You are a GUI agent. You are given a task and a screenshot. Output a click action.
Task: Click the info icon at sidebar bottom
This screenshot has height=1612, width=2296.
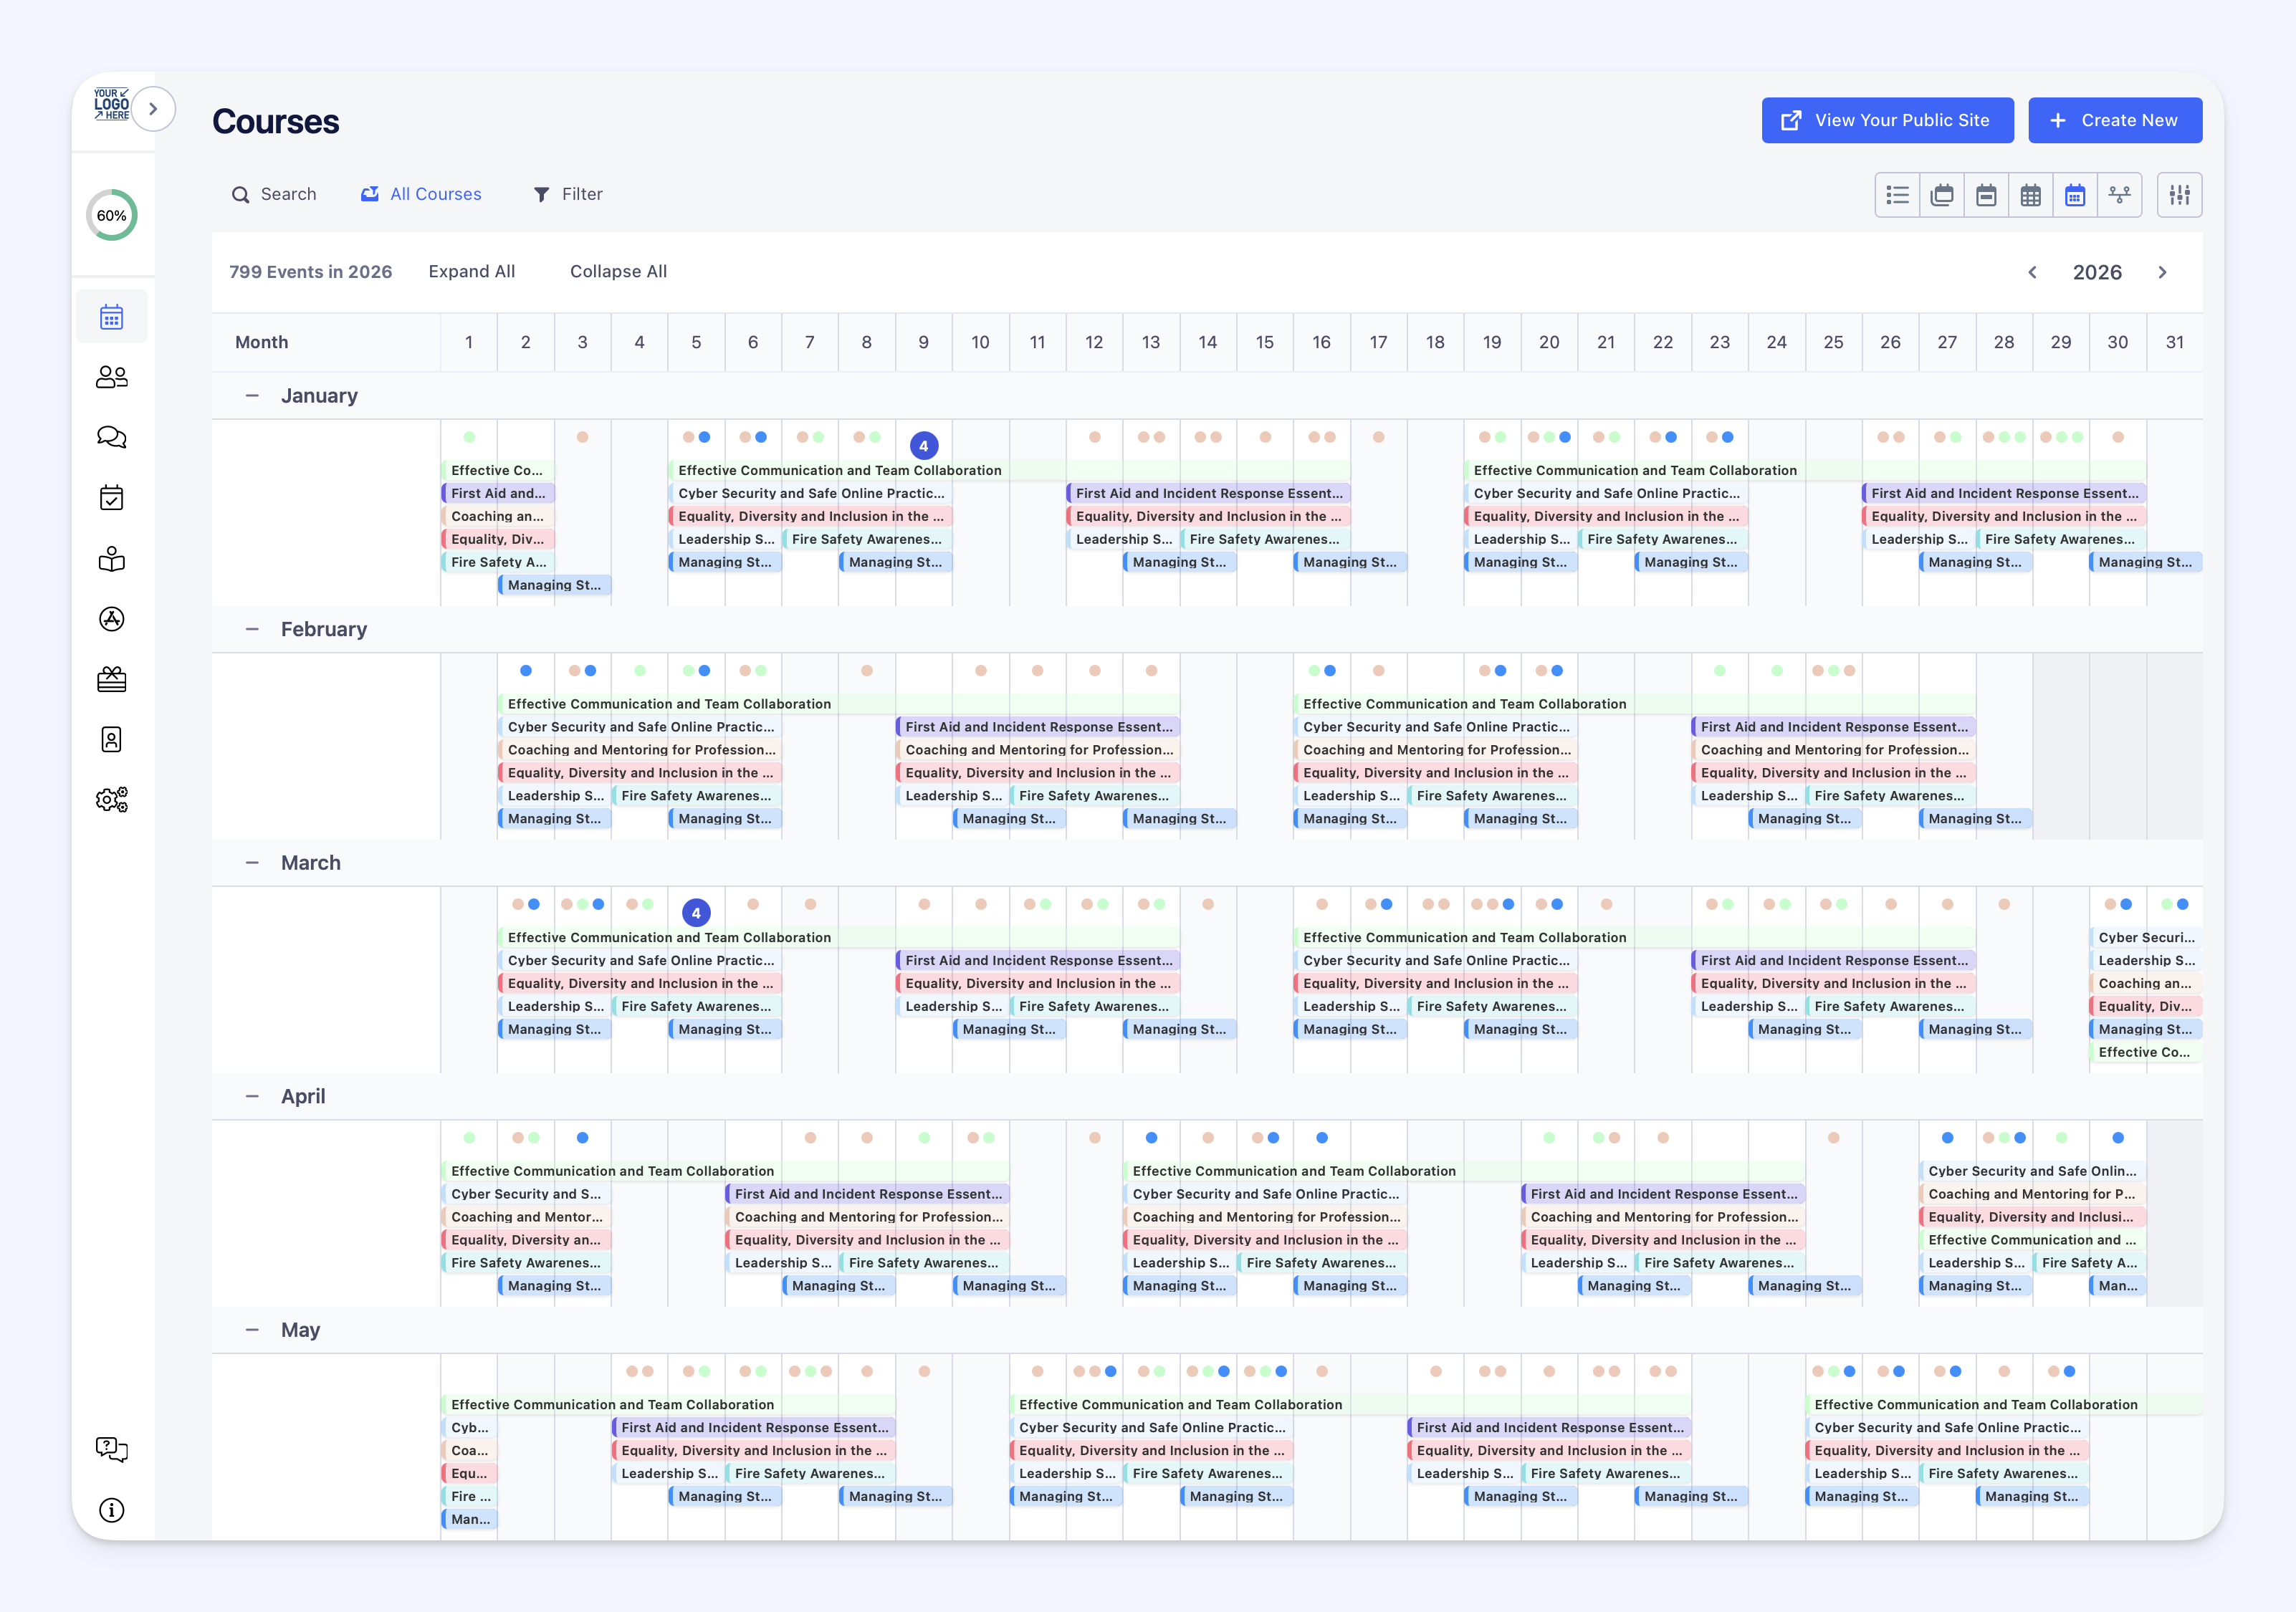112,1509
